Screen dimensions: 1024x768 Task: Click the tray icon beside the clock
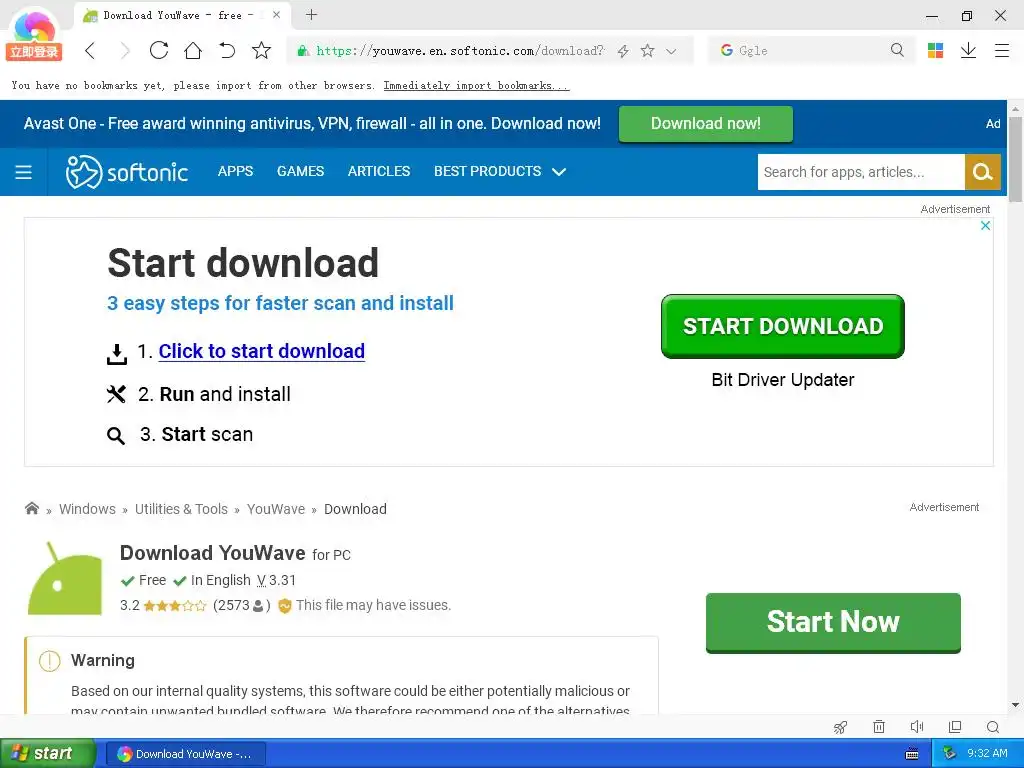coord(949,754)
